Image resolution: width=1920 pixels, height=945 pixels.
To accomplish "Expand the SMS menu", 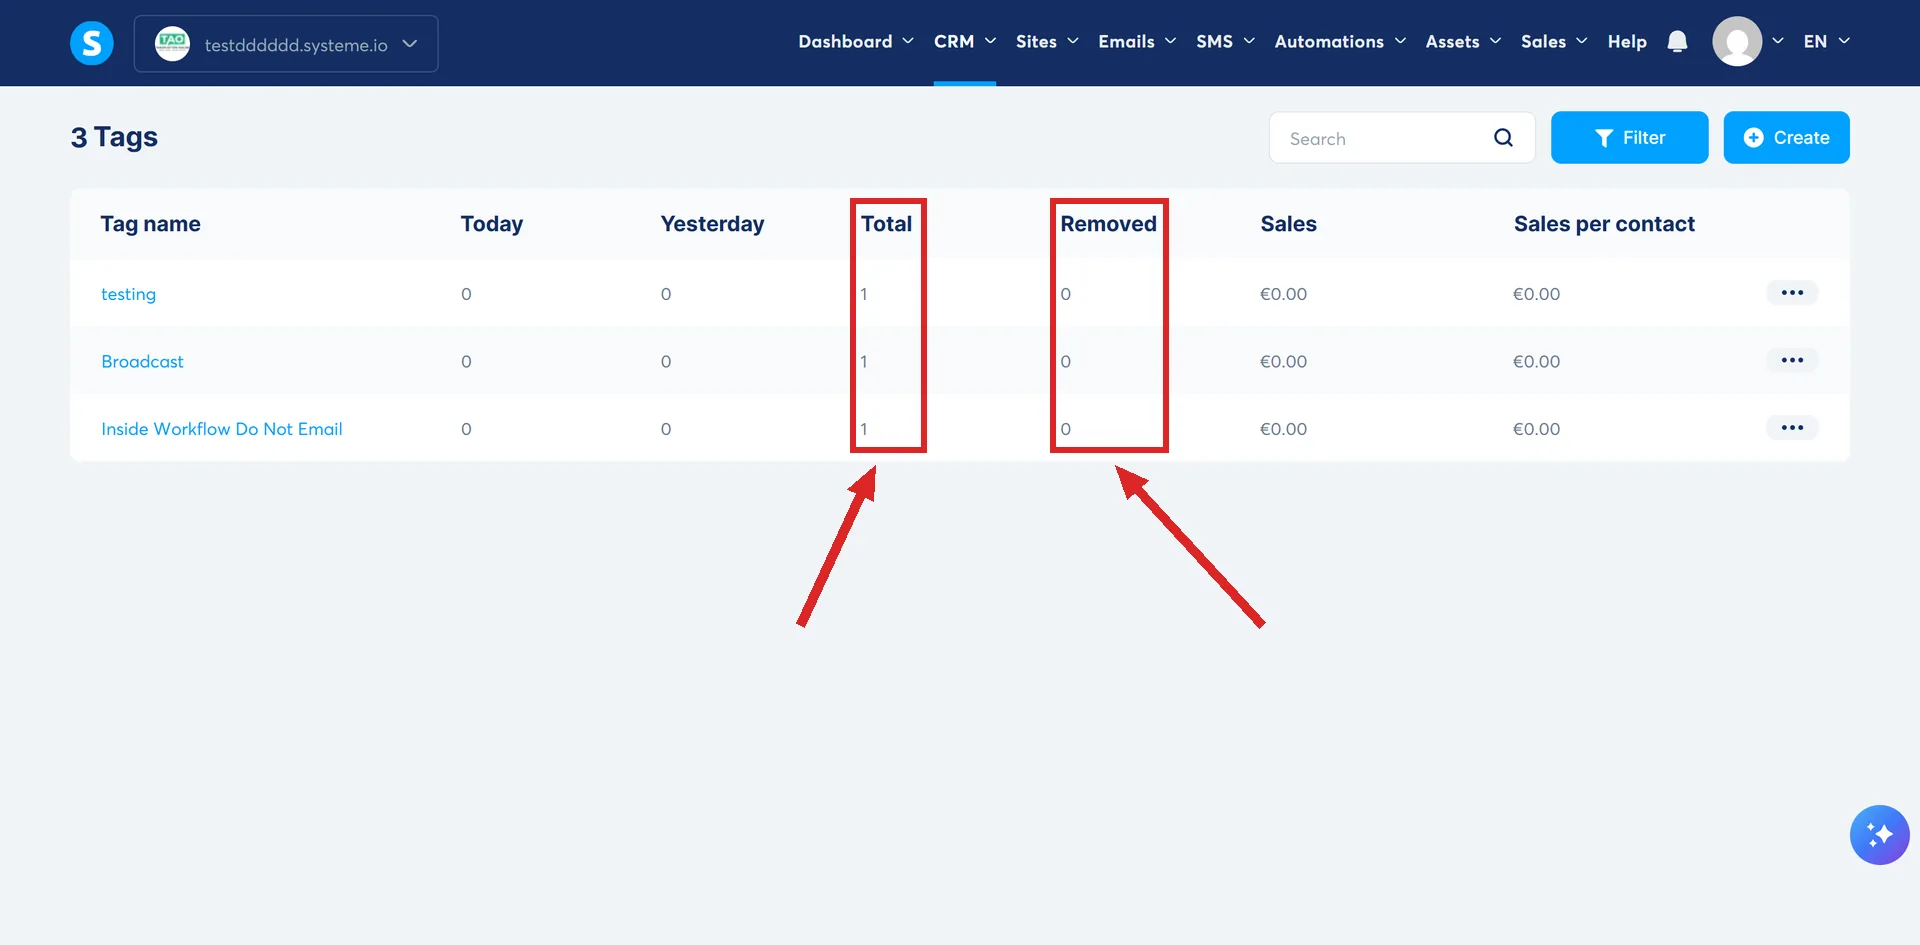I will click(1225, 42).
